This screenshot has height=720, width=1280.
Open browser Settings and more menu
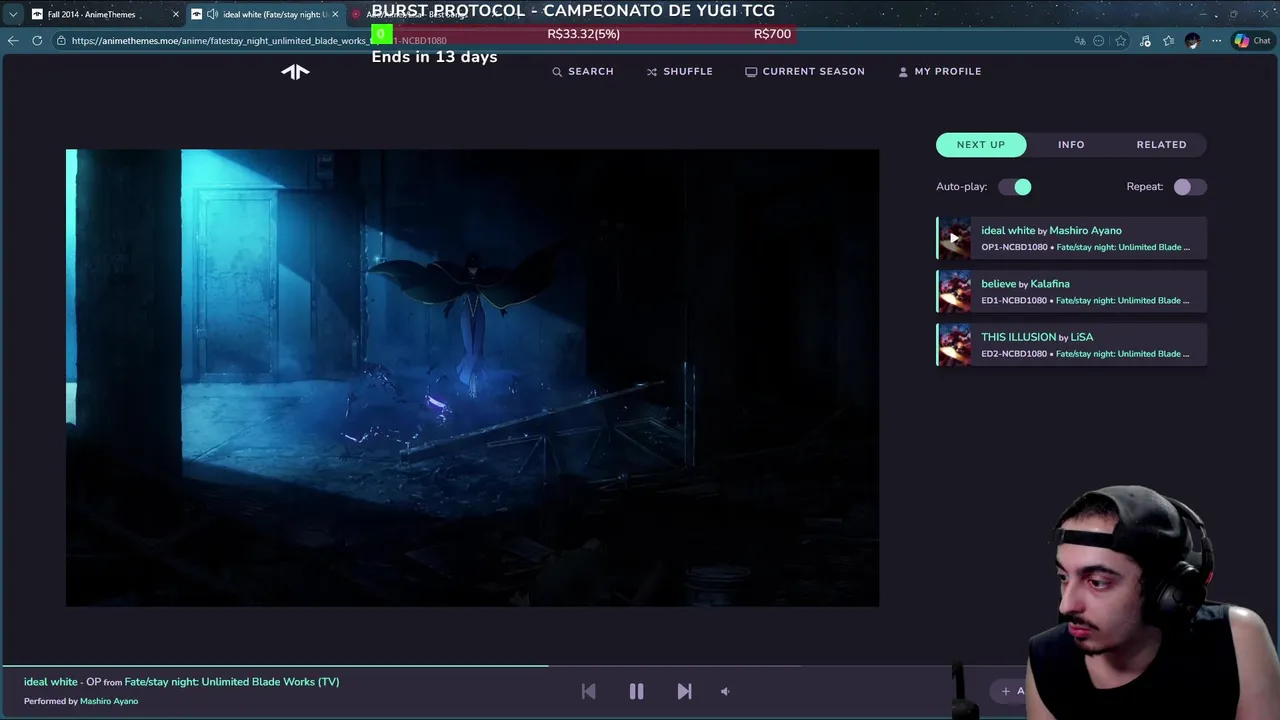pyautogui.click(x=1216, y=41)
